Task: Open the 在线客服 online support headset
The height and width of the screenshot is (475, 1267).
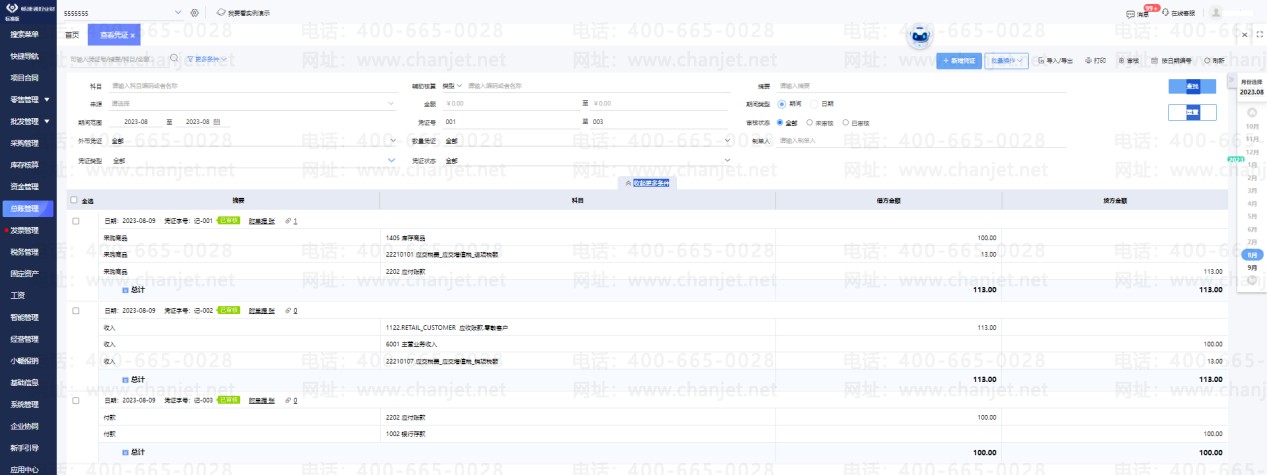Action: tap(1166, 14)
